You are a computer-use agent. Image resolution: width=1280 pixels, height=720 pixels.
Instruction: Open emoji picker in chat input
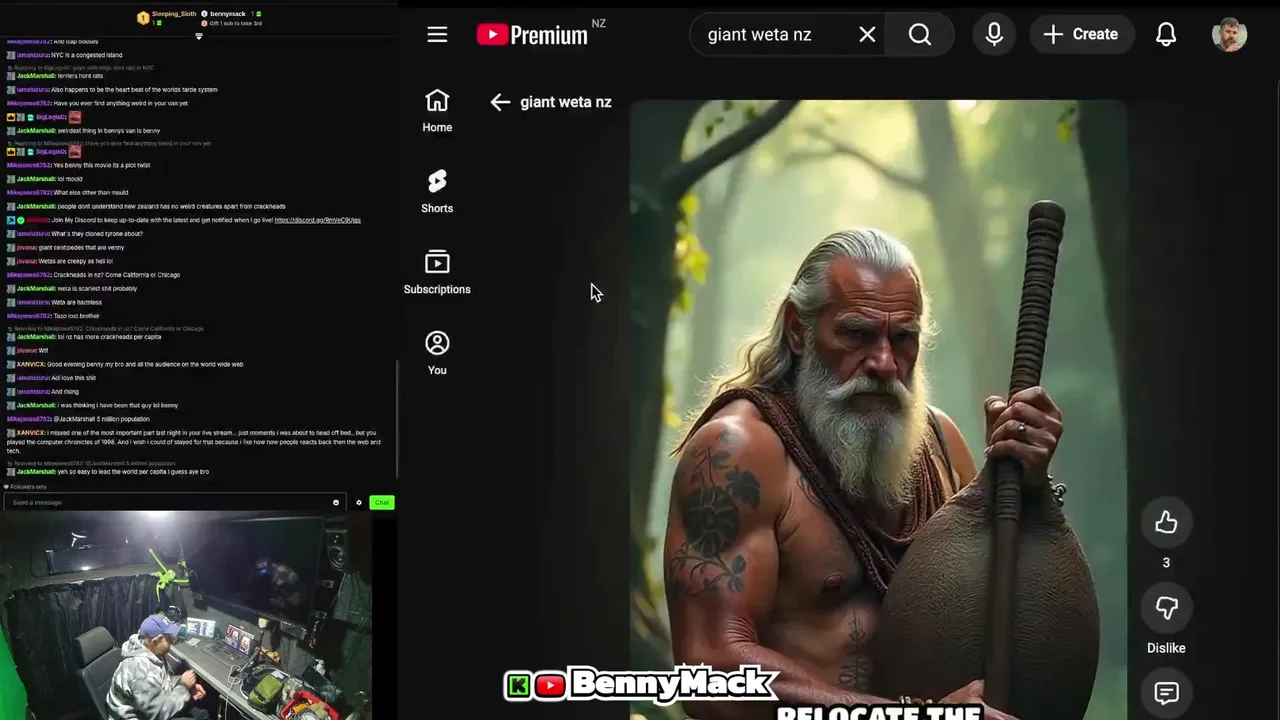tap(336, 502)
